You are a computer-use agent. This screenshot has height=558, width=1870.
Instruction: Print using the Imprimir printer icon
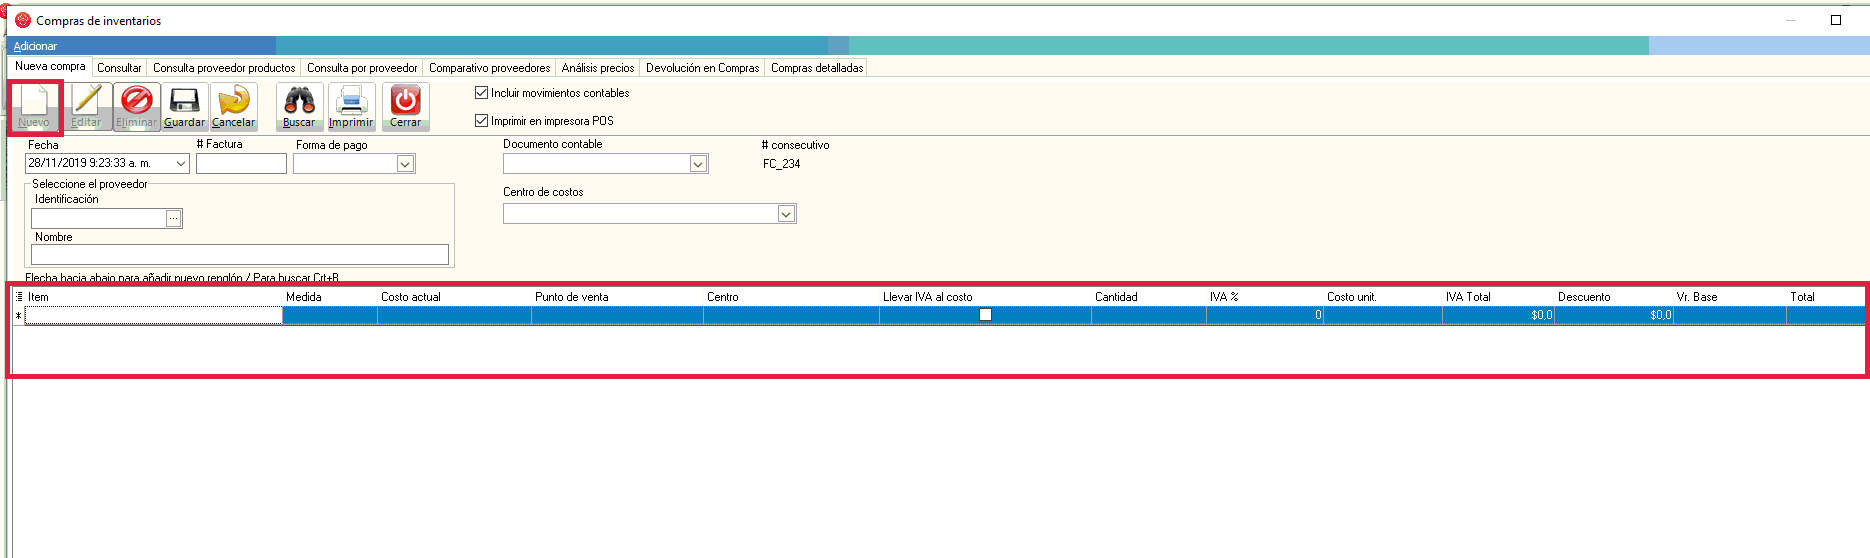[351, 102]
